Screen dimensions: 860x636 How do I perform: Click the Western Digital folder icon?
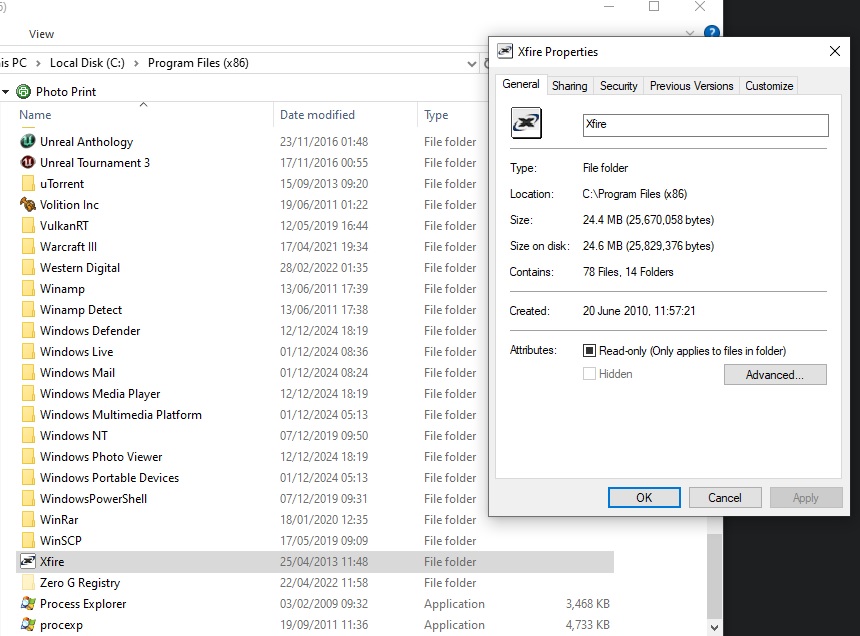coord(28,268)
